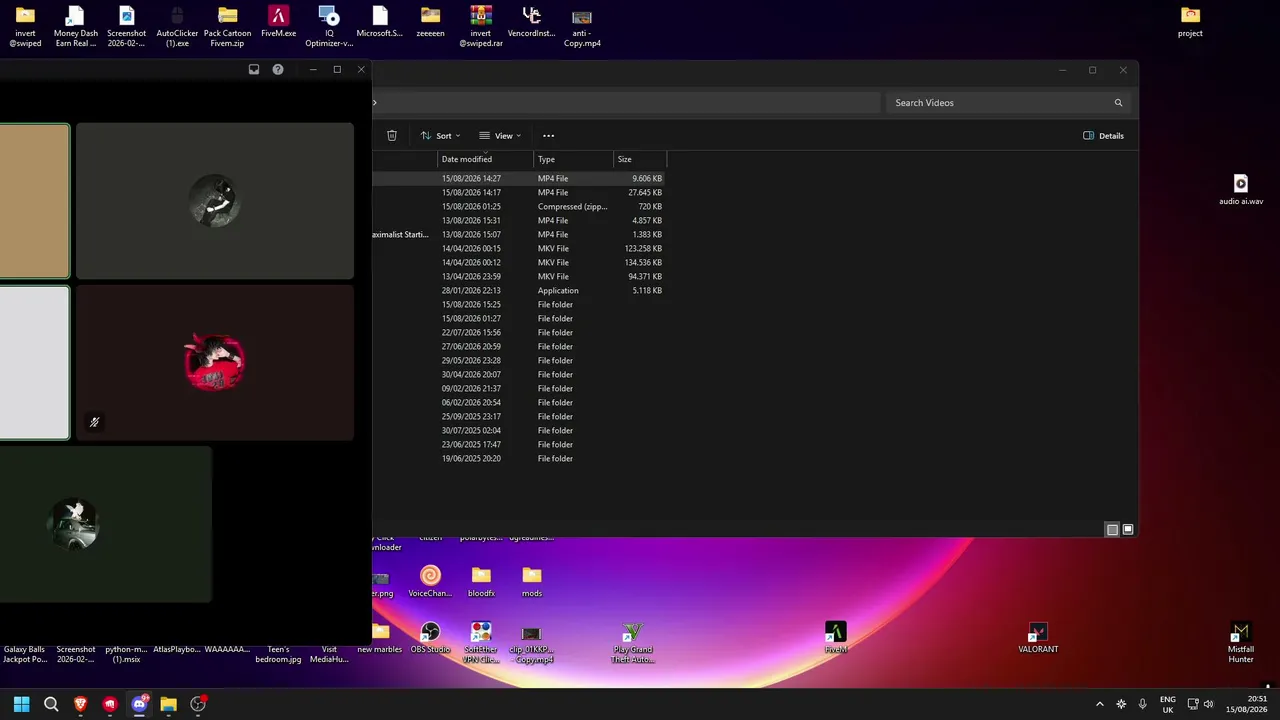1280x720 pixels.
Task: Open the red app icon on the taskbar
Action: 110,704
